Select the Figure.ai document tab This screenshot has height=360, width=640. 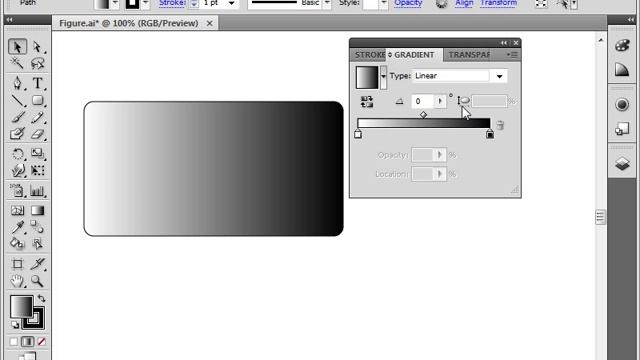129,23
